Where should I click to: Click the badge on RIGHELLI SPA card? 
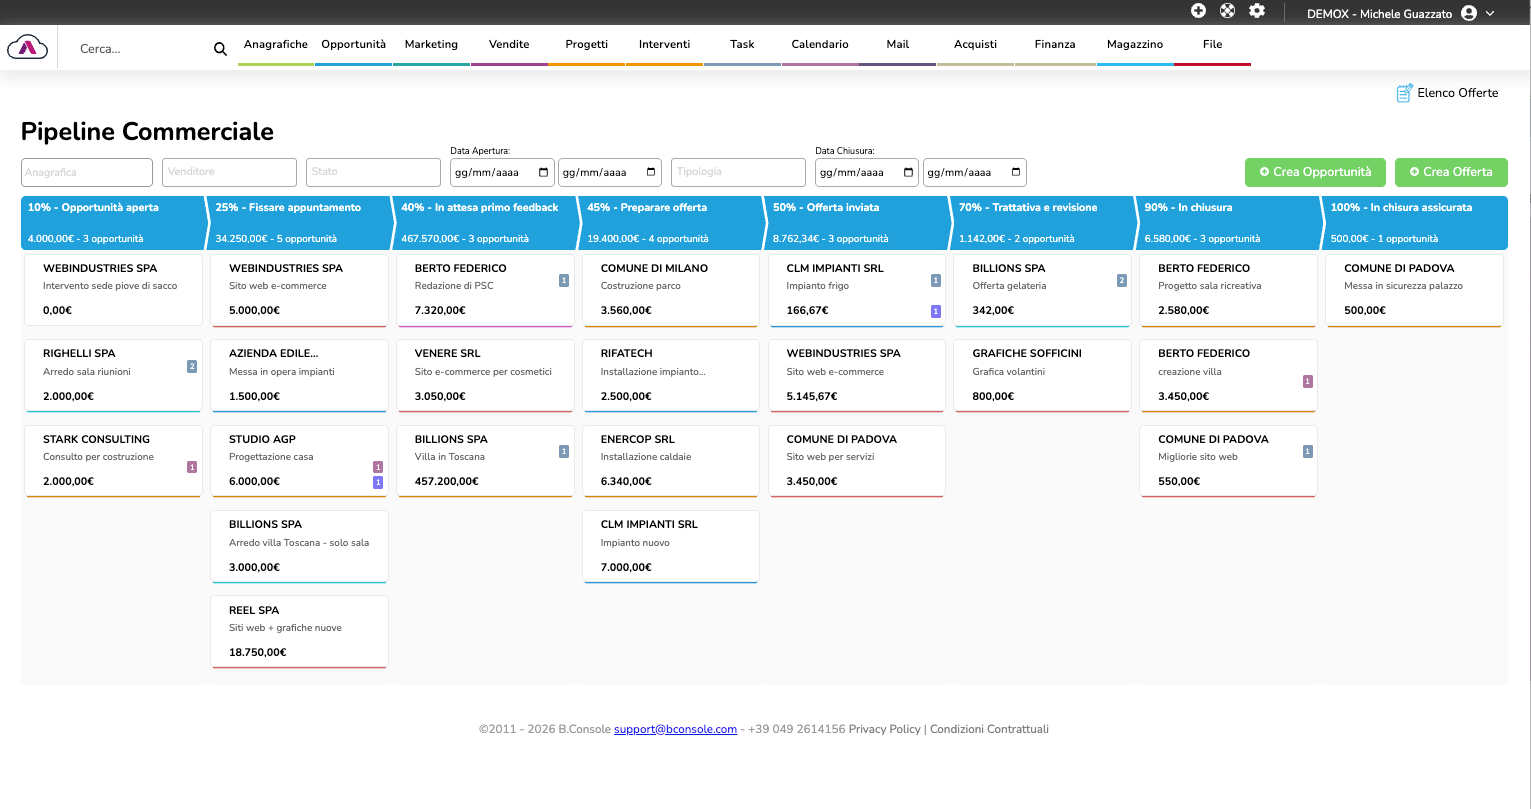(192, 367)
